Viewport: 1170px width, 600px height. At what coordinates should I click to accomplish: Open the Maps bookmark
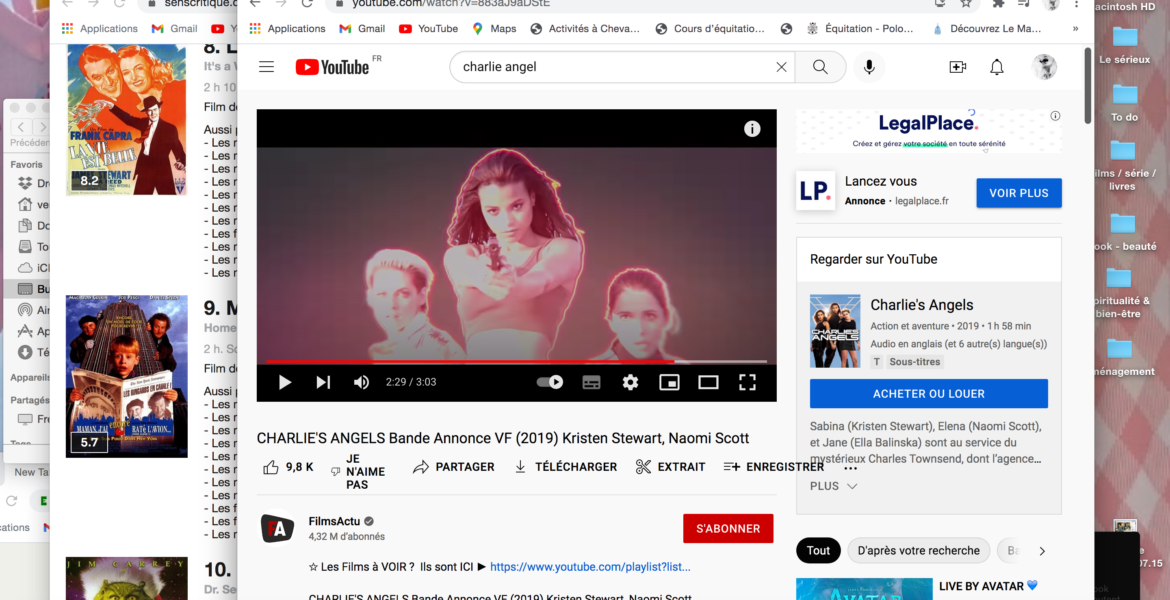pyautogui.click(x=494, y=28)
